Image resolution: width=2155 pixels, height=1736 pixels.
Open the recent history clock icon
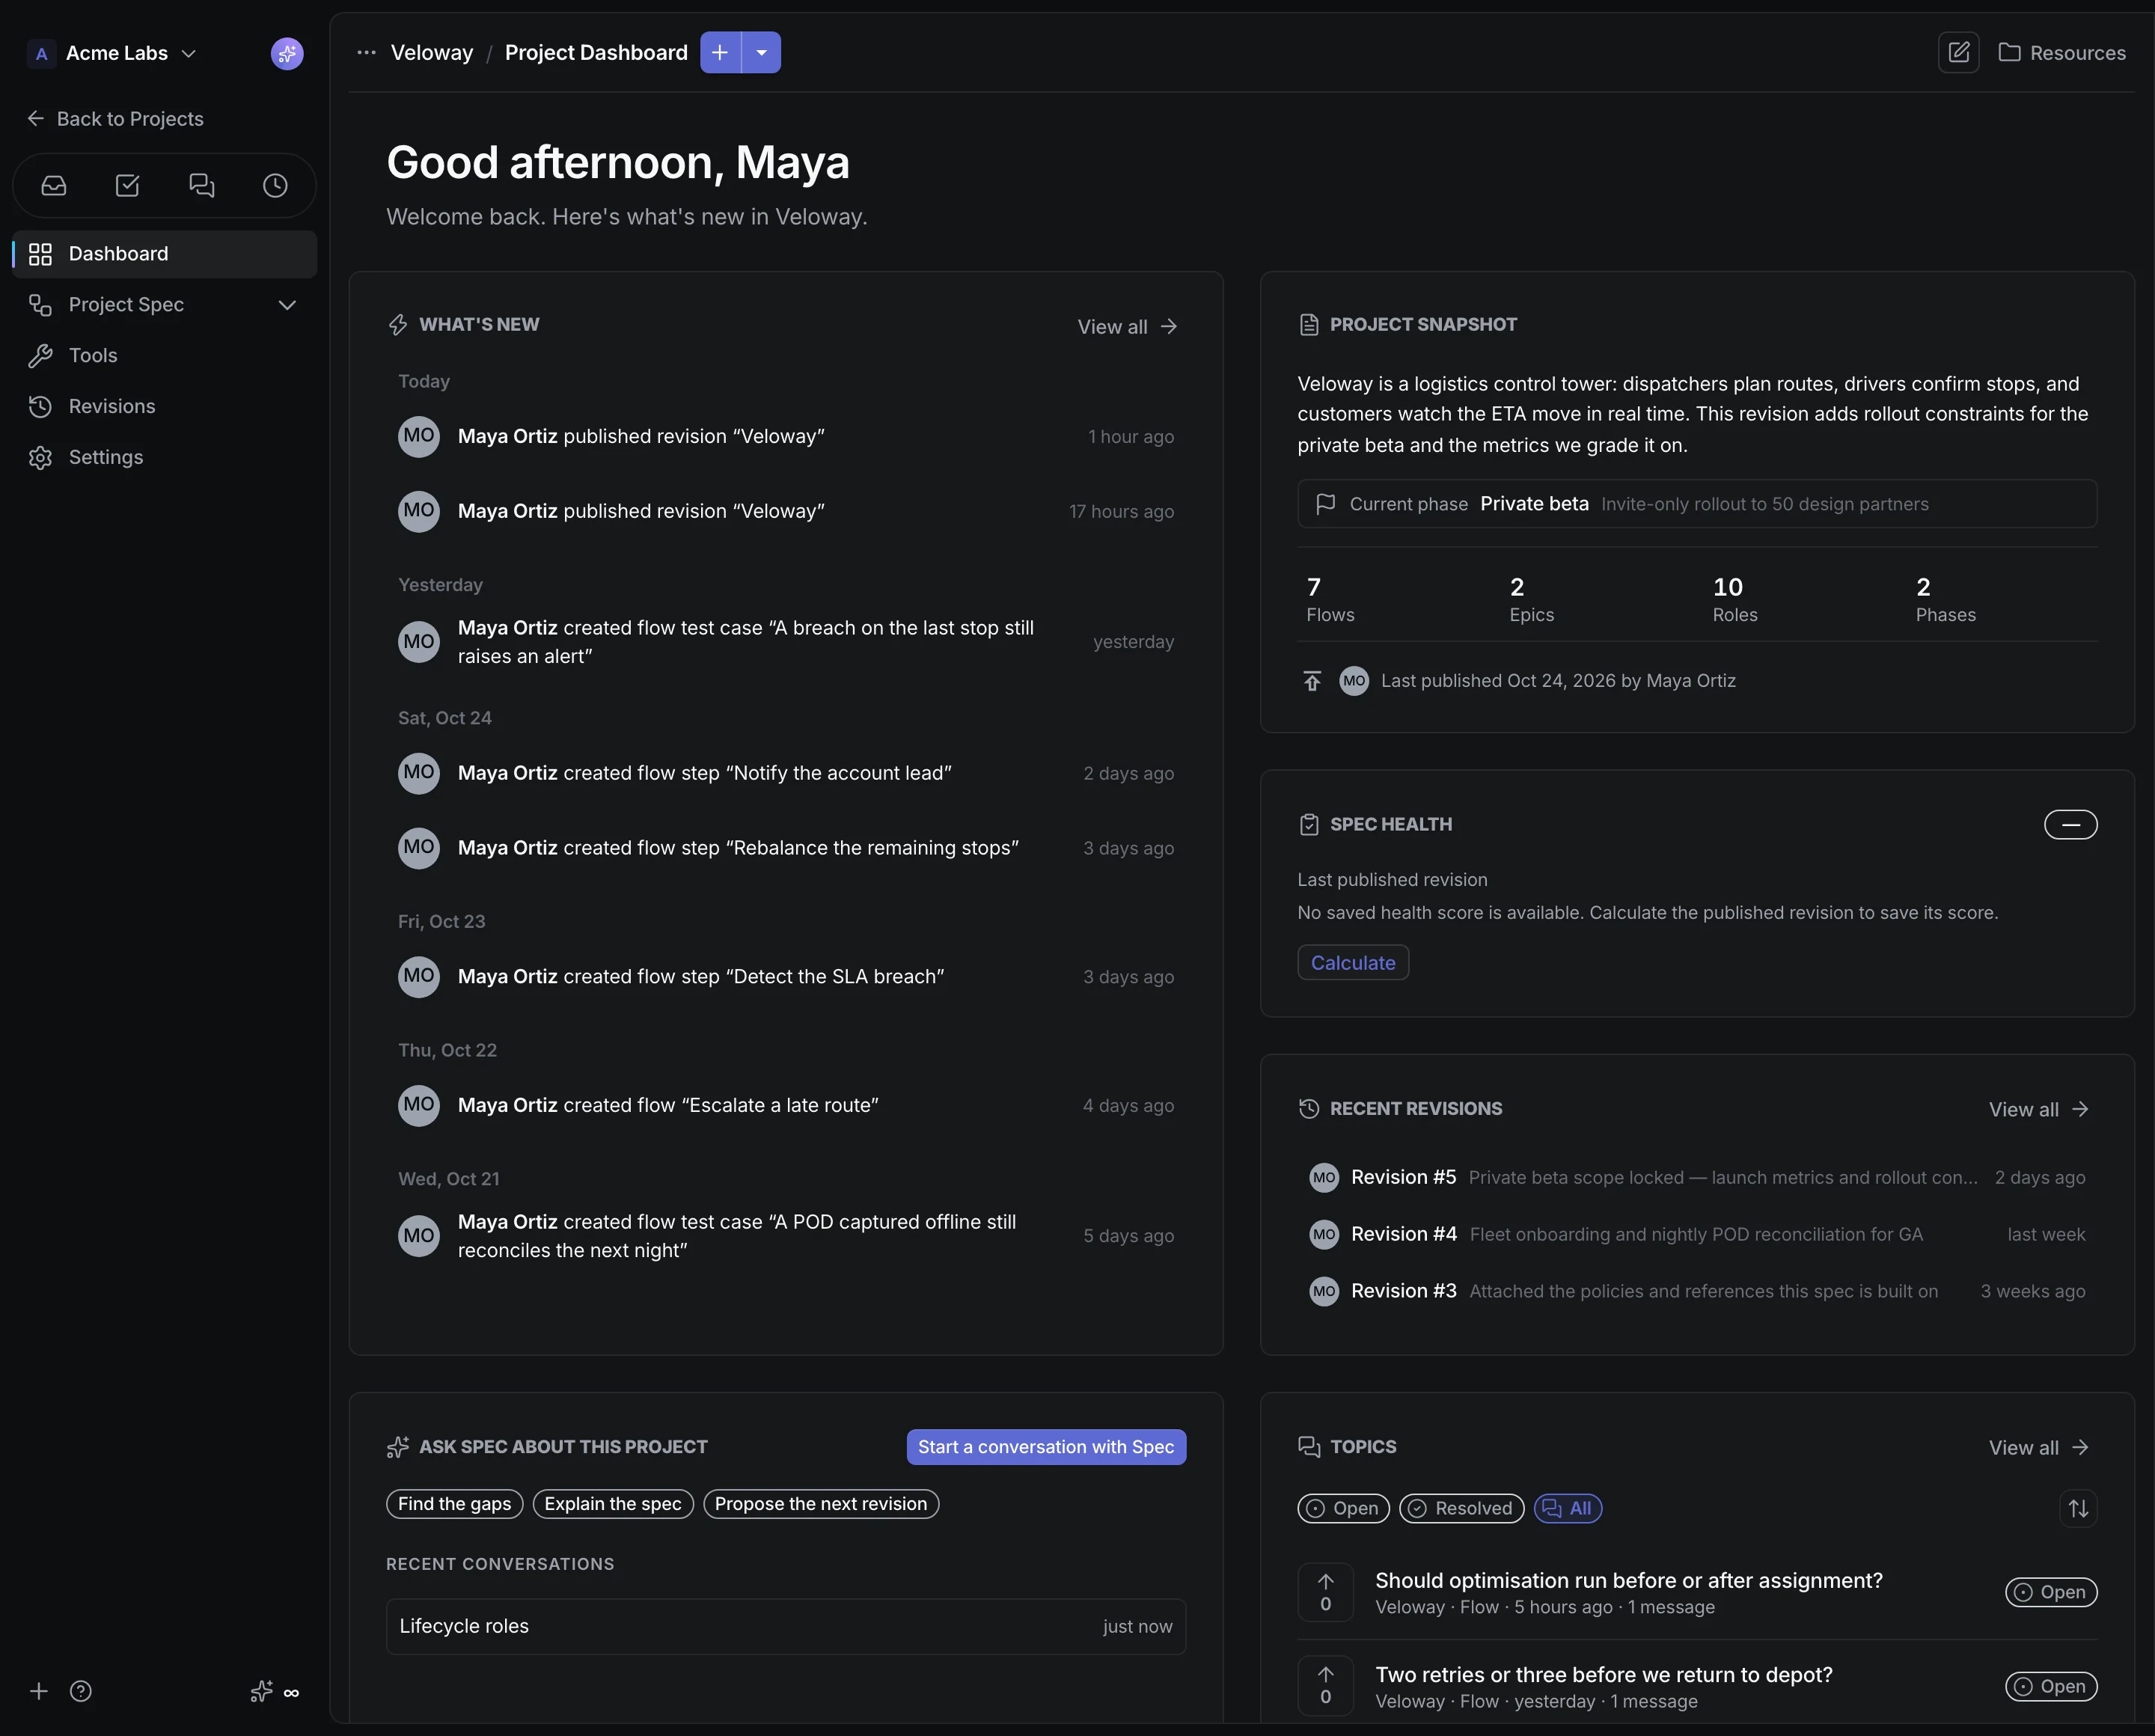(x=275, y=186)
